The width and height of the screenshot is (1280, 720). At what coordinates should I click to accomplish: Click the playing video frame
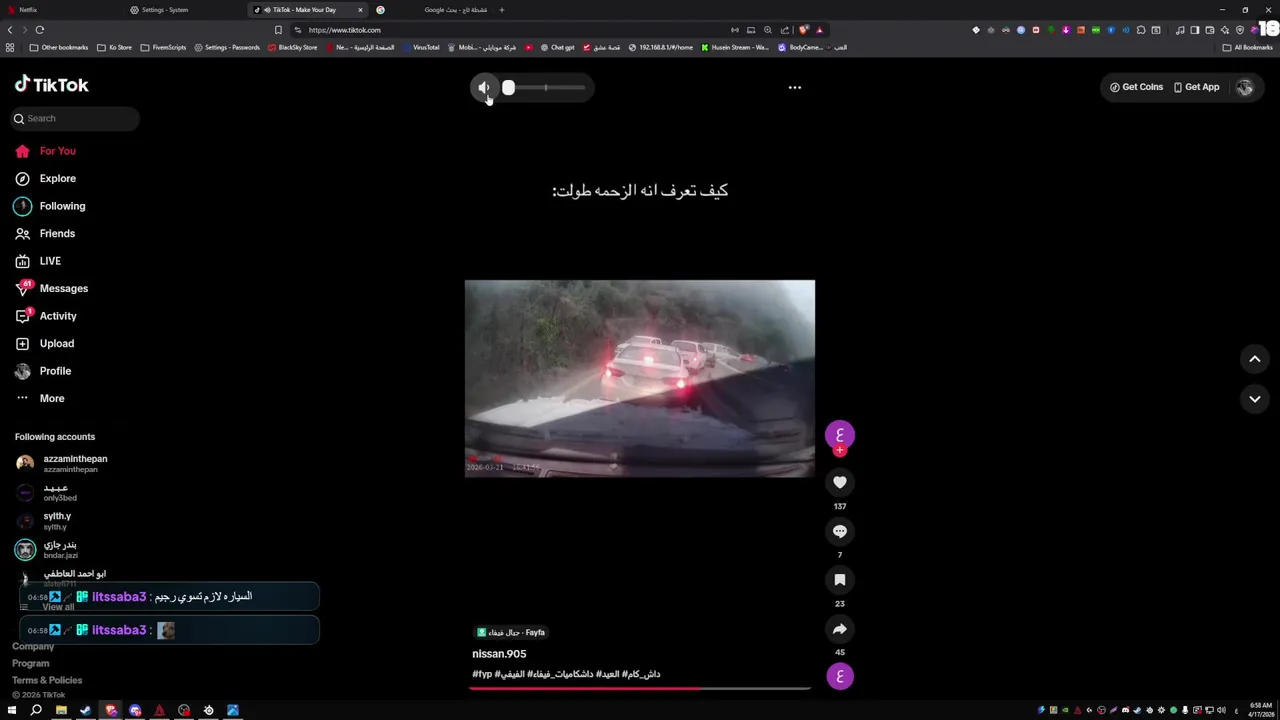[x=640, y=378]
